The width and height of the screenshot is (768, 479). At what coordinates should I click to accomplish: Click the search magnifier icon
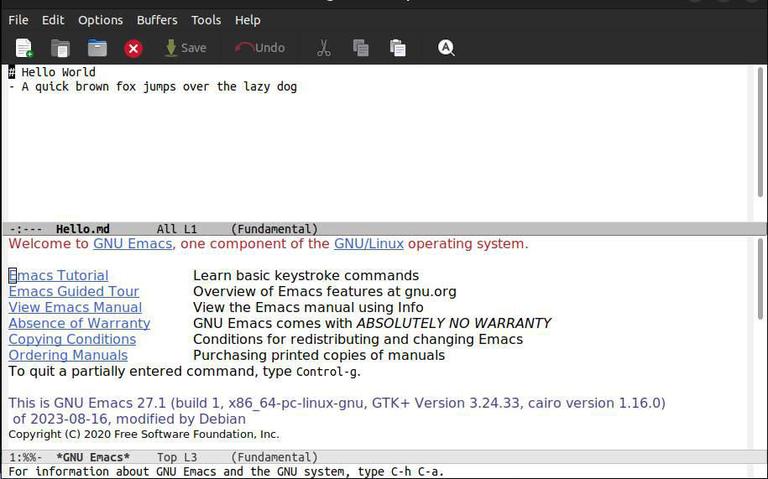pos(446,48)
